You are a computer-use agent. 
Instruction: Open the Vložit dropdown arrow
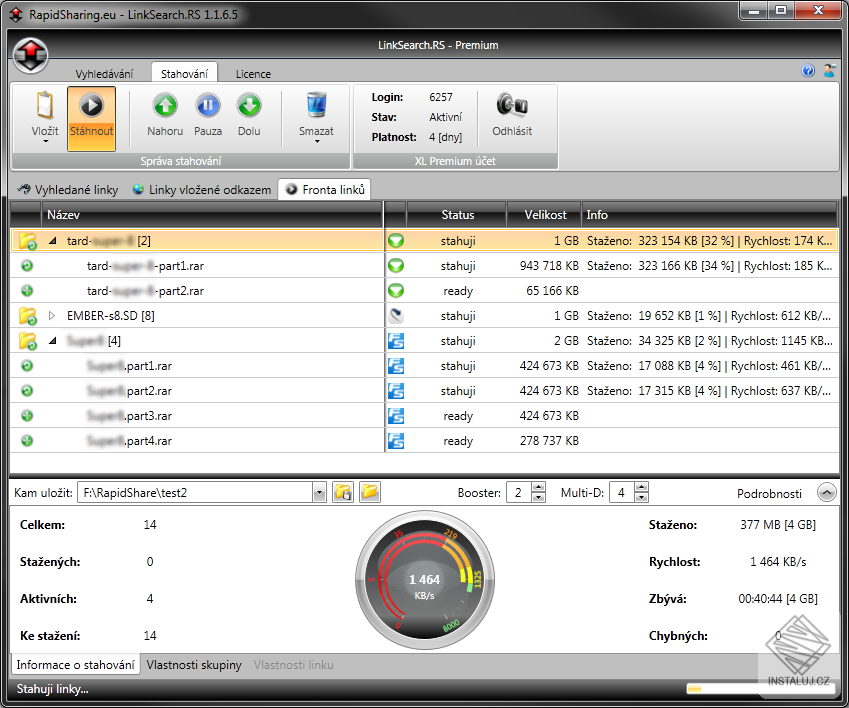[45, 142]
